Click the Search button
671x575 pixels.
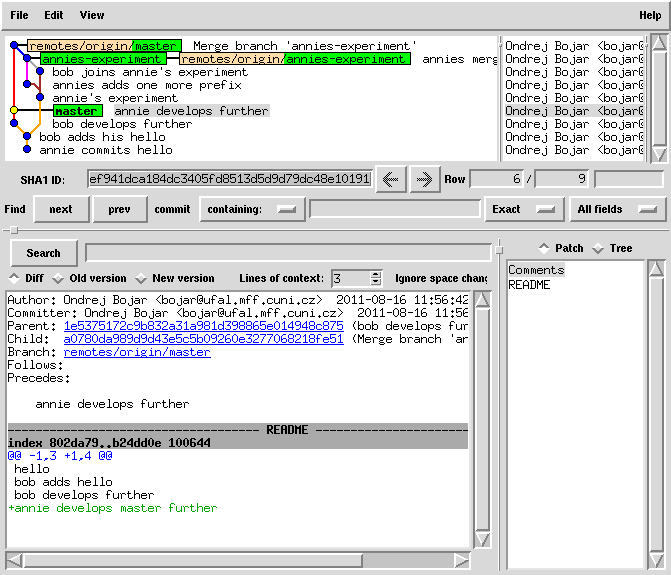click(43, 253)
